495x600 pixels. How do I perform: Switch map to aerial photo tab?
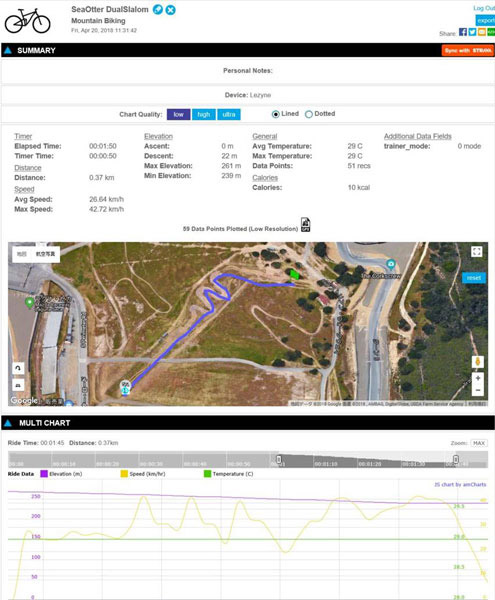click(x=46, y=254)
